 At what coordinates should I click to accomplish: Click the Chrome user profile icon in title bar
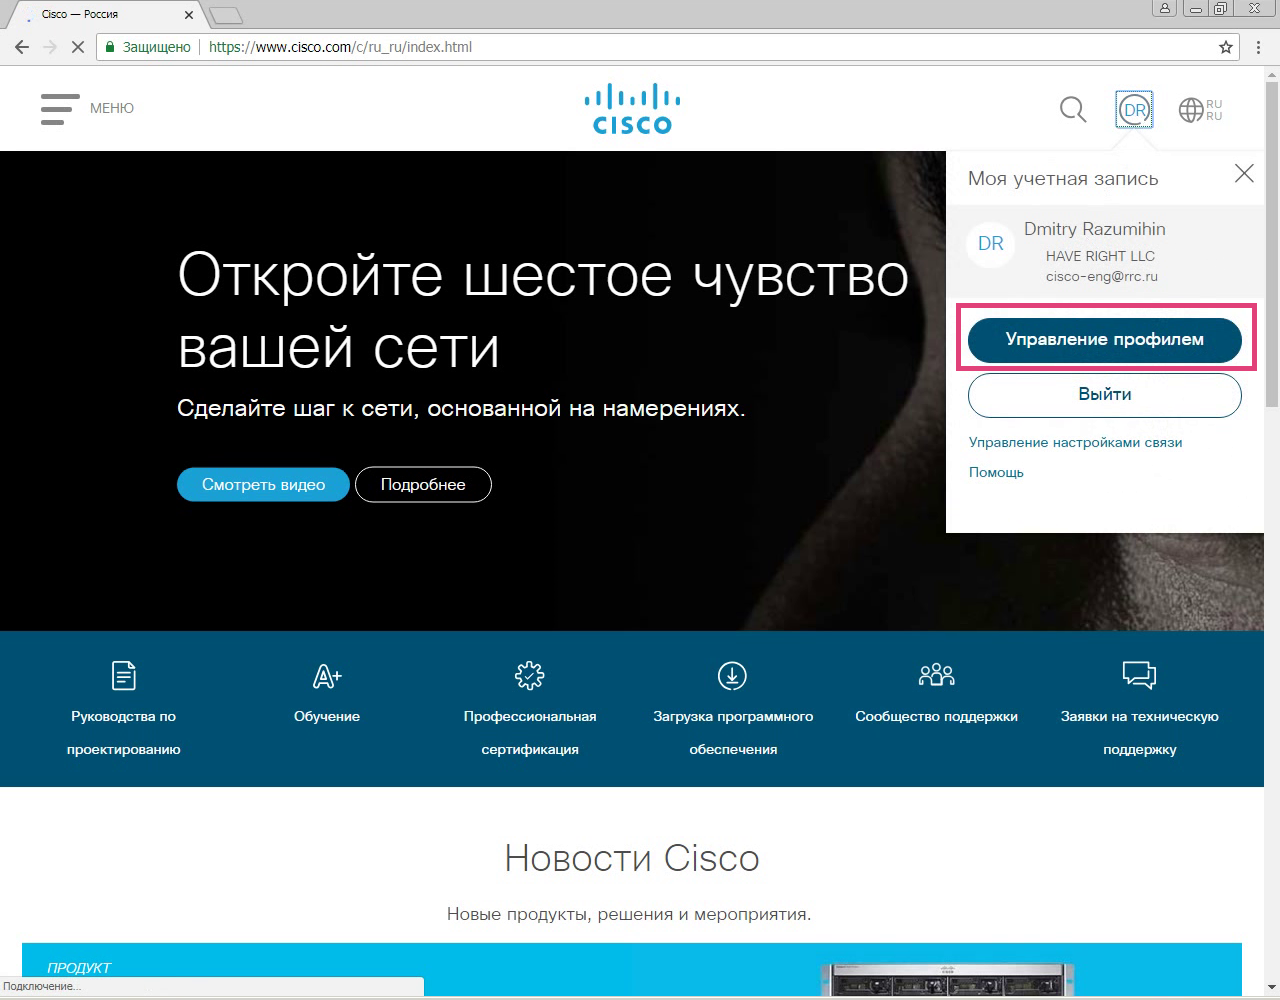click(1164, 9)
